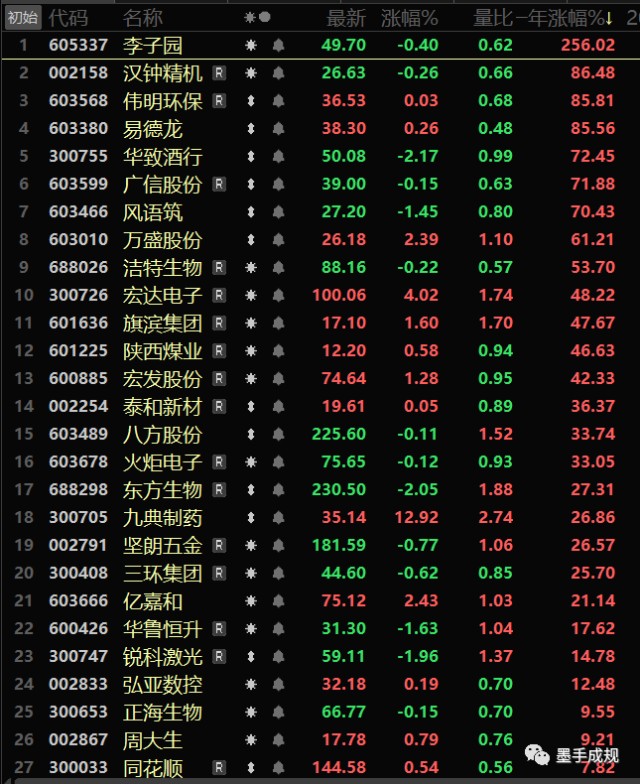
Task: Select the 万盛股份 stock name
Action: (163, 240)
